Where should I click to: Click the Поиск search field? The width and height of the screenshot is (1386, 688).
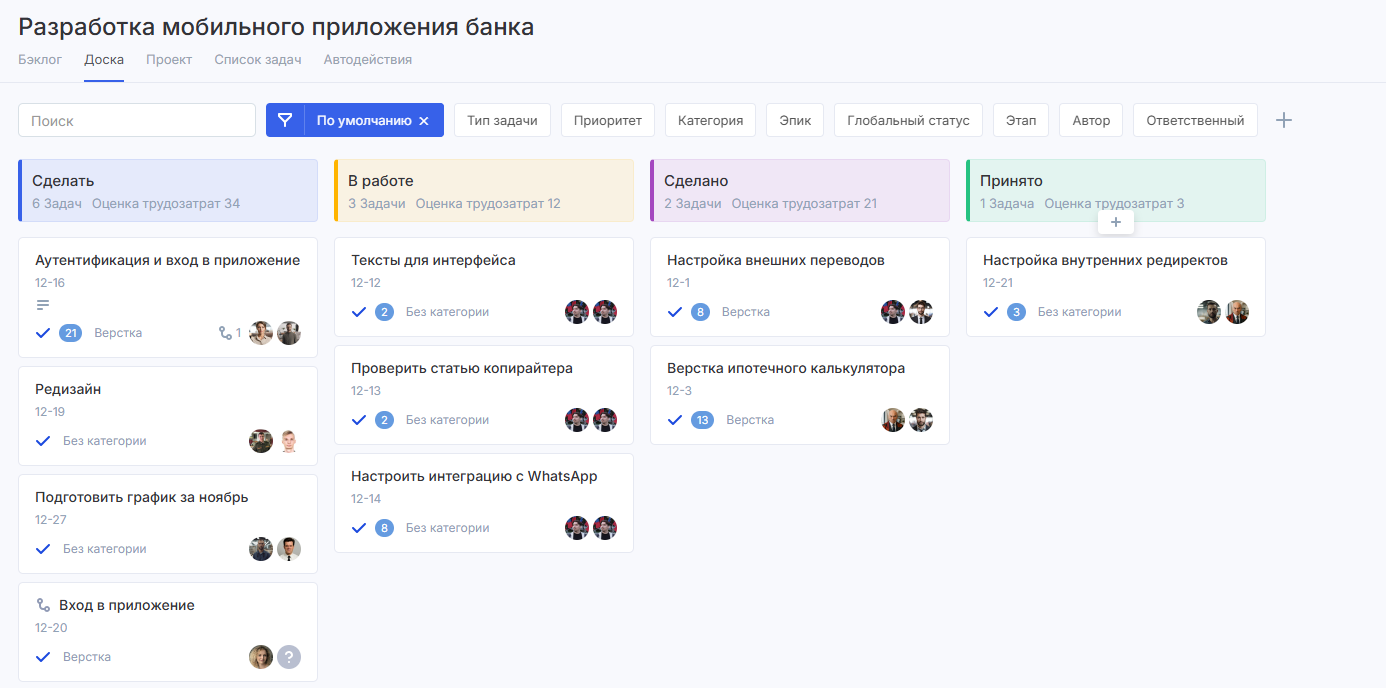tap(137, 120)
